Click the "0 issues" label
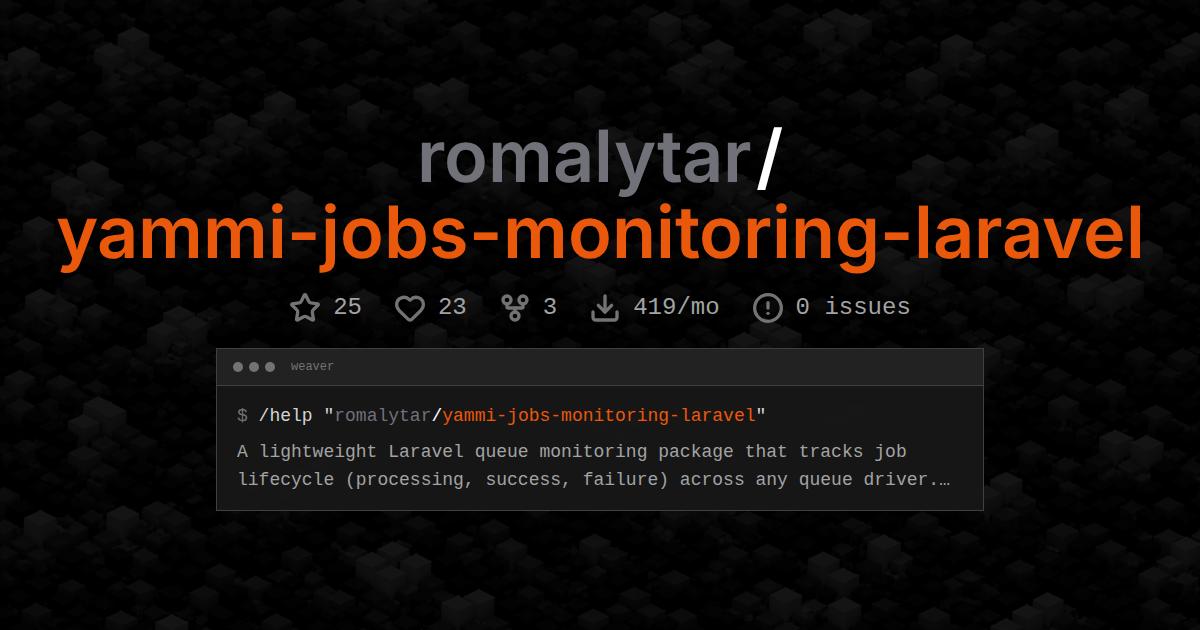This screenshot has width=1200, height=630. (853, 307)
